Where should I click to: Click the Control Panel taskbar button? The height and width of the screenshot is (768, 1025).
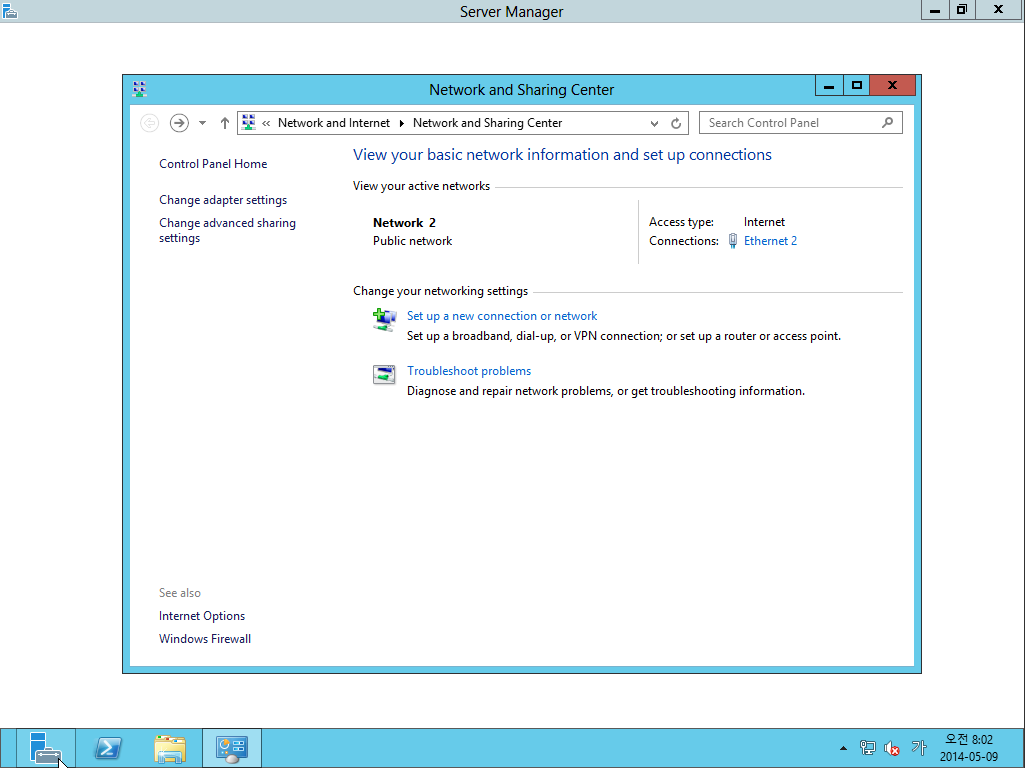coord(232,748)
